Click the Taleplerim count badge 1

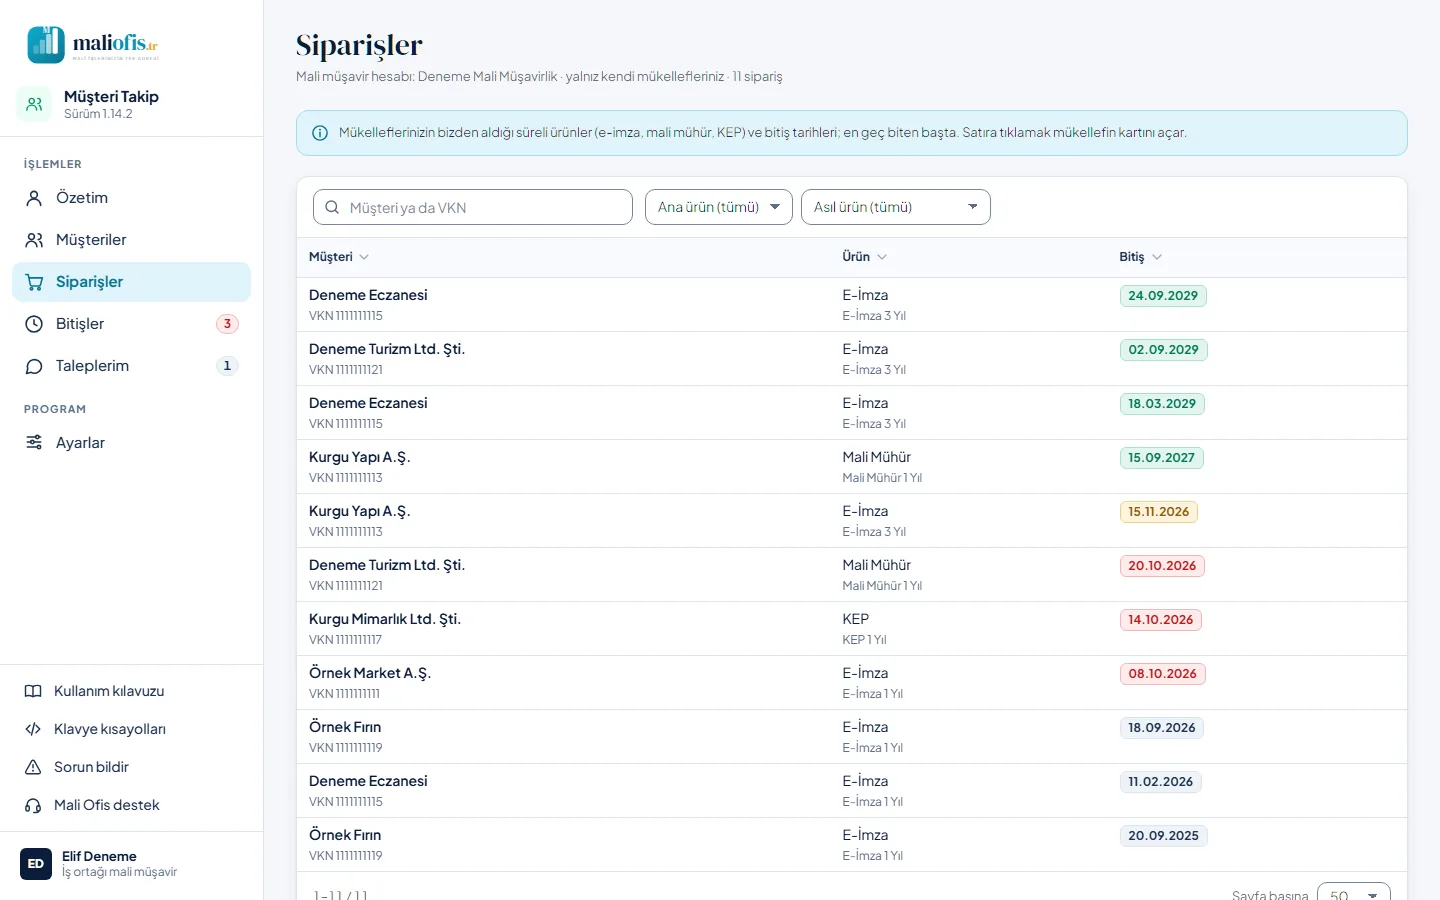pos(227,366)
